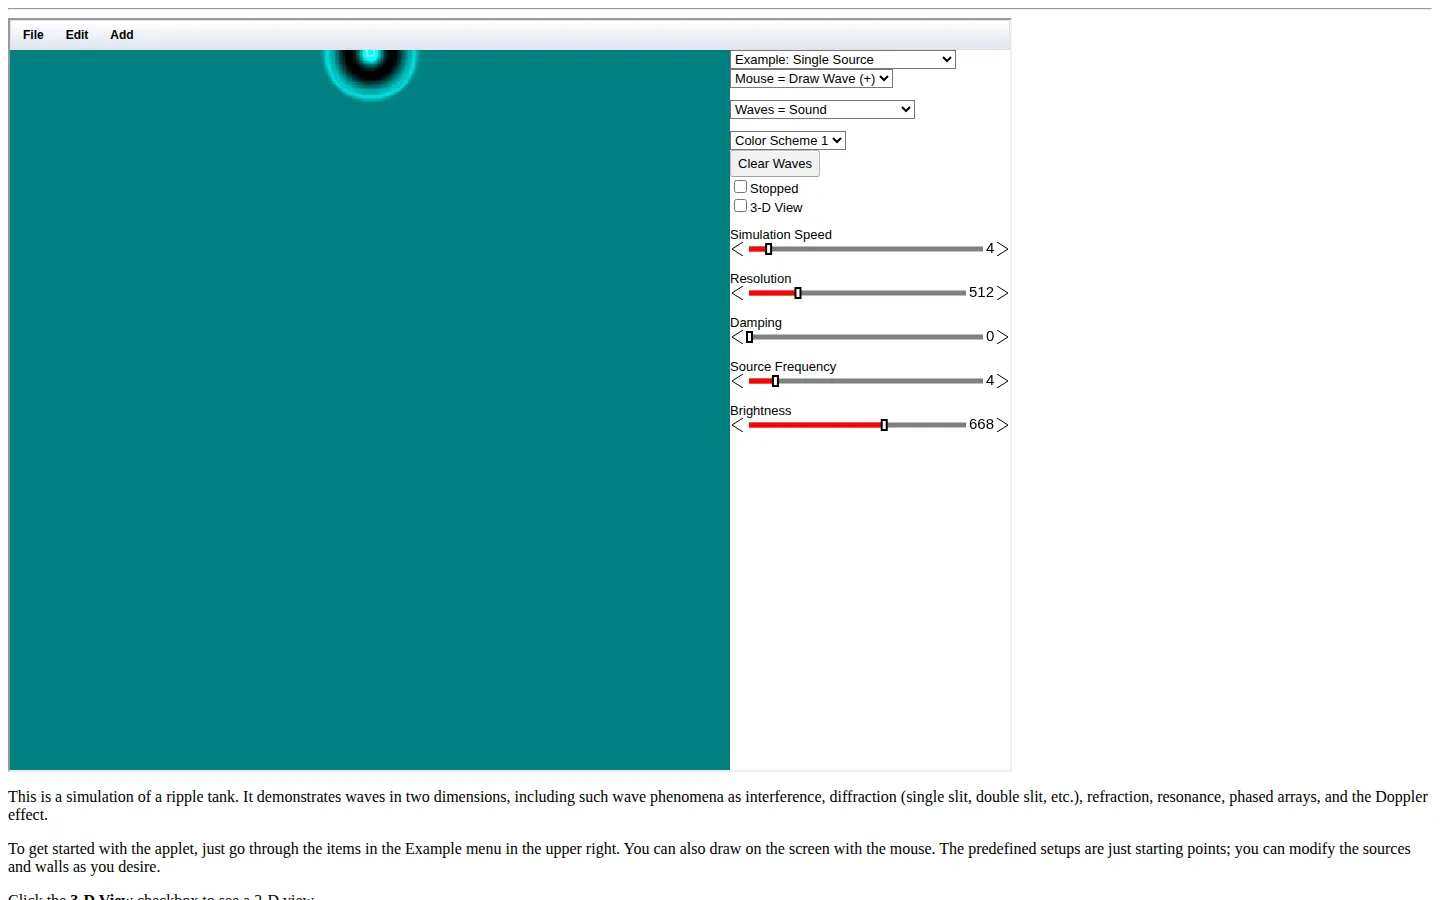Expand the Example: Single Source dropdown

point(843,60)
